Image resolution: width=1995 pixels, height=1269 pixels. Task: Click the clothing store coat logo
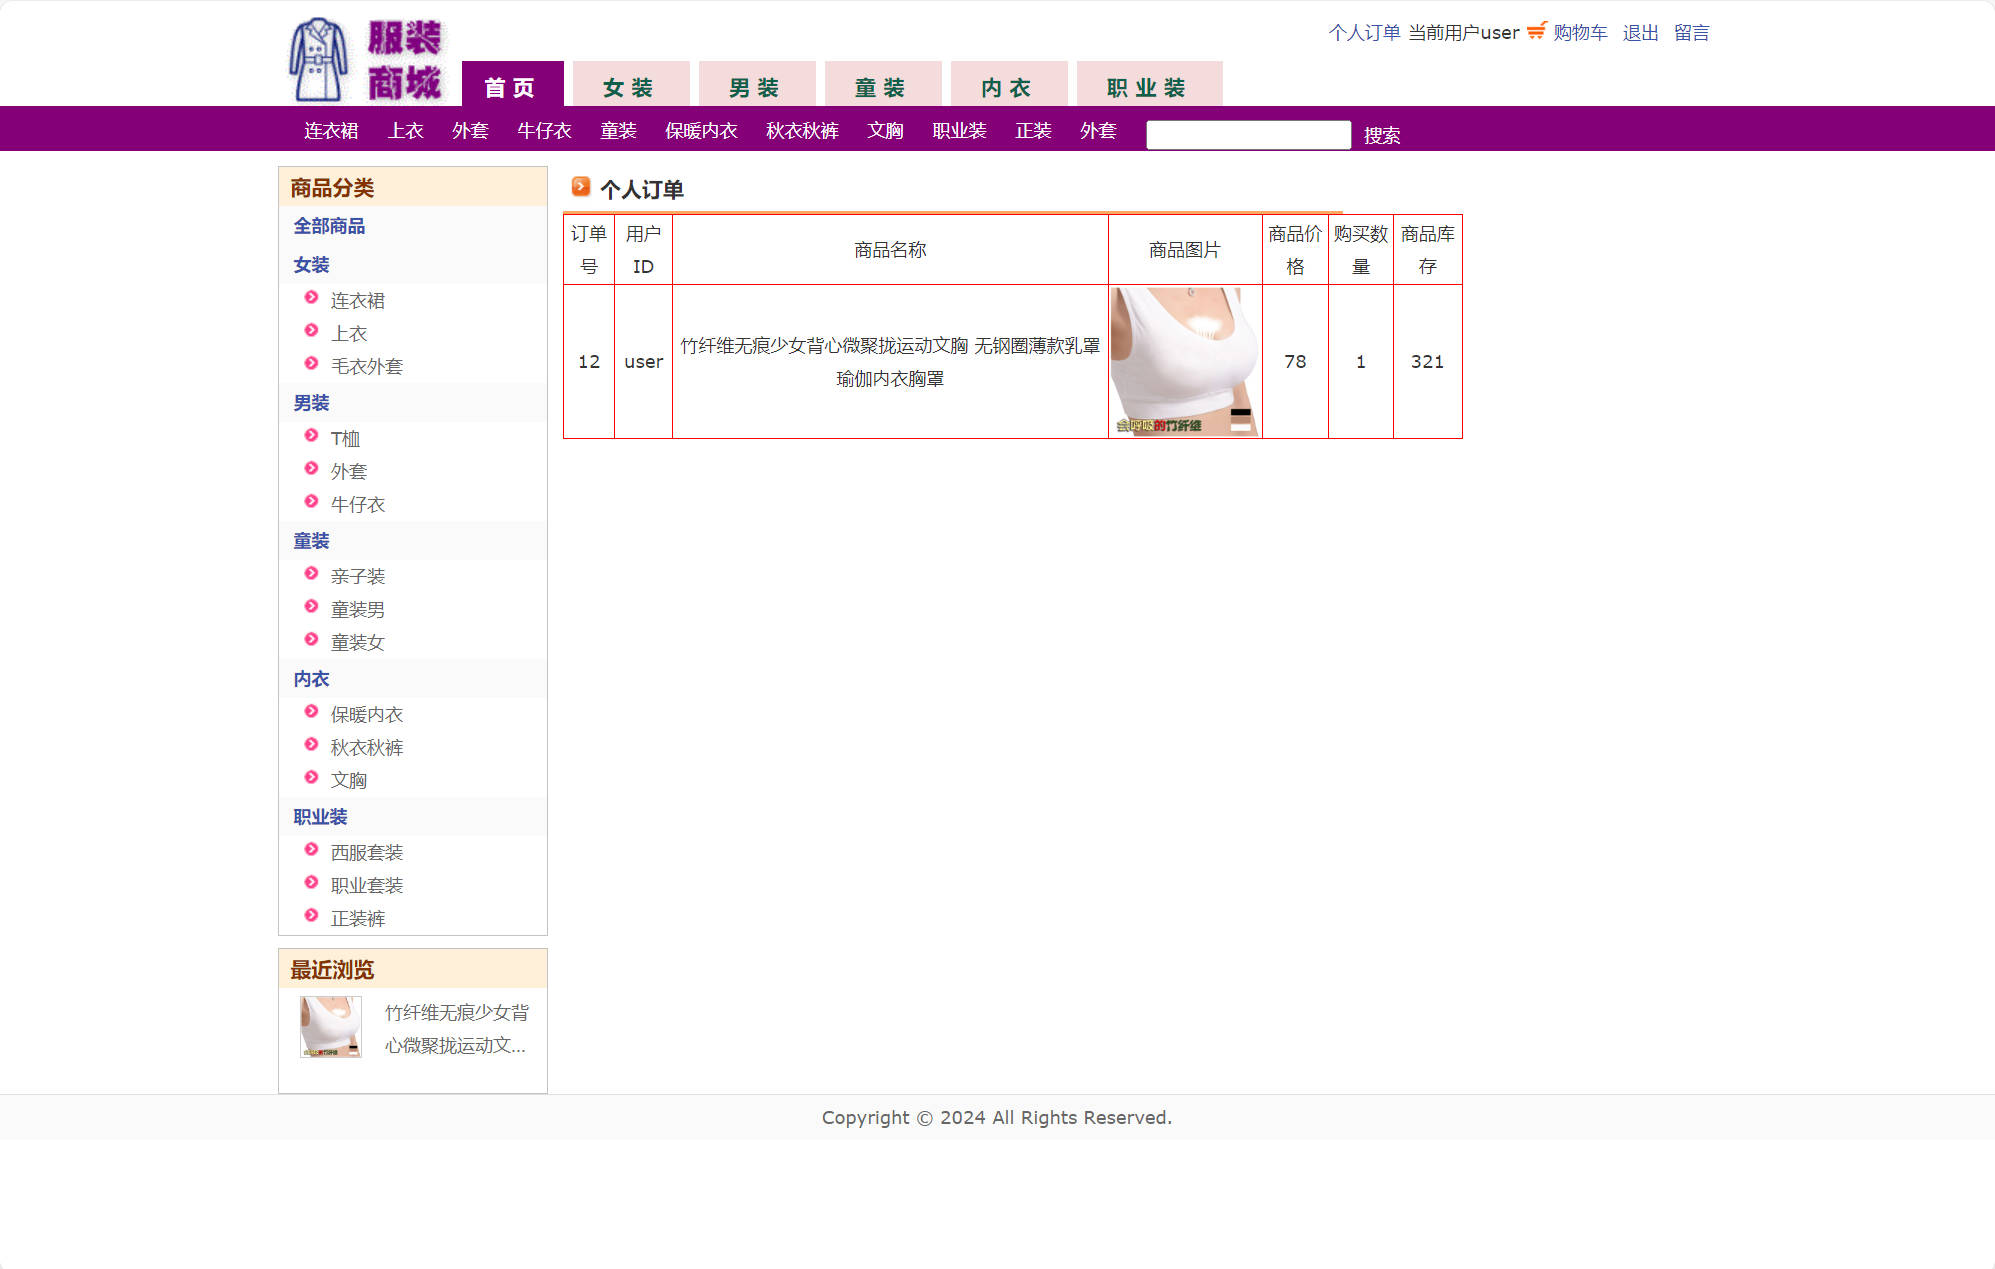(x=319, y=60)
